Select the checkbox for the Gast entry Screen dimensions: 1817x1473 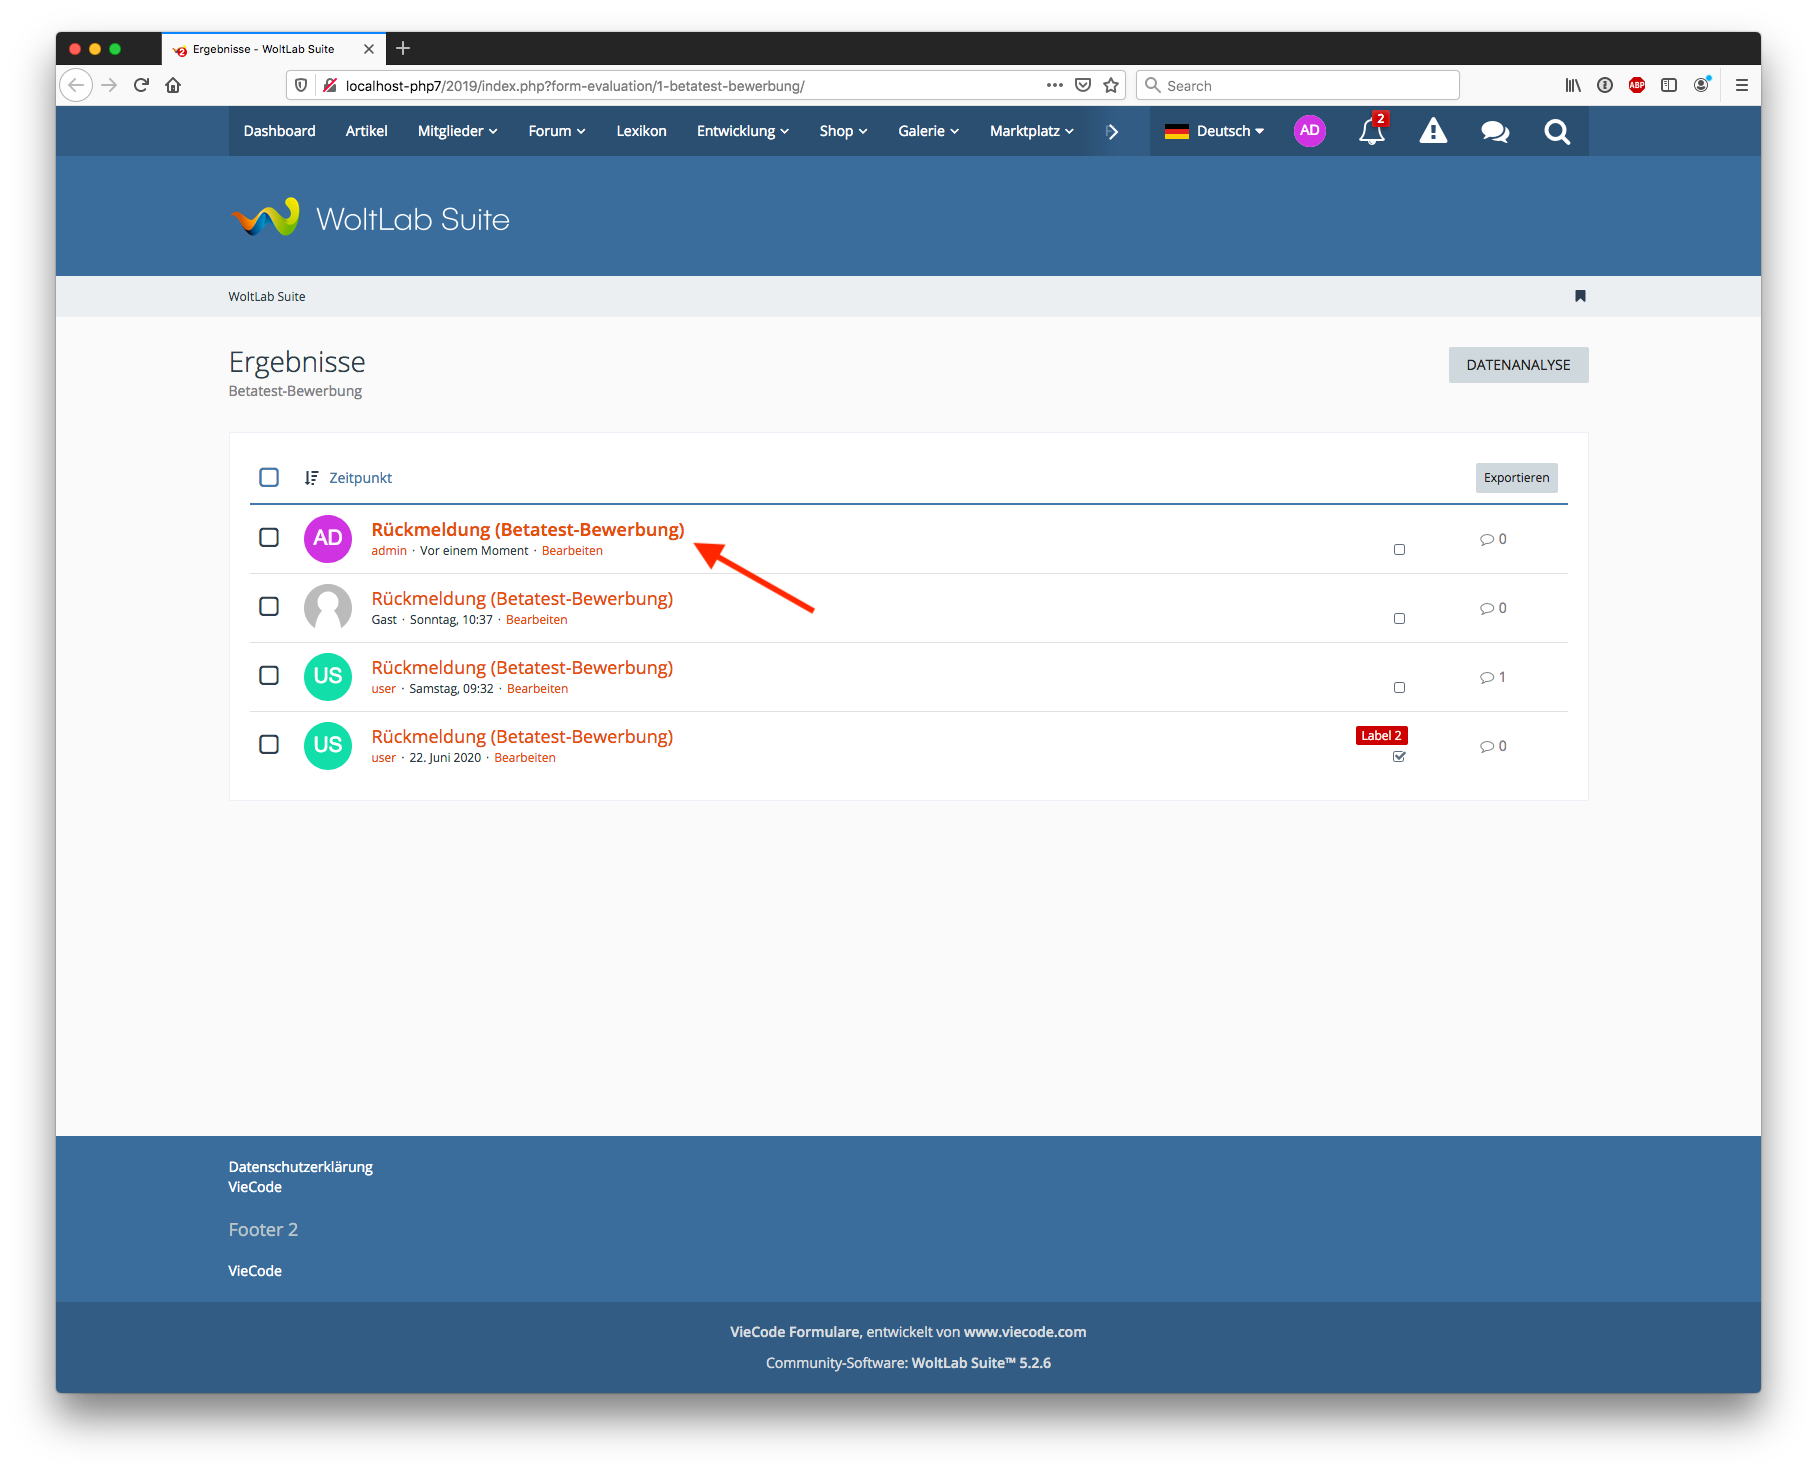[x=269, y=607]
